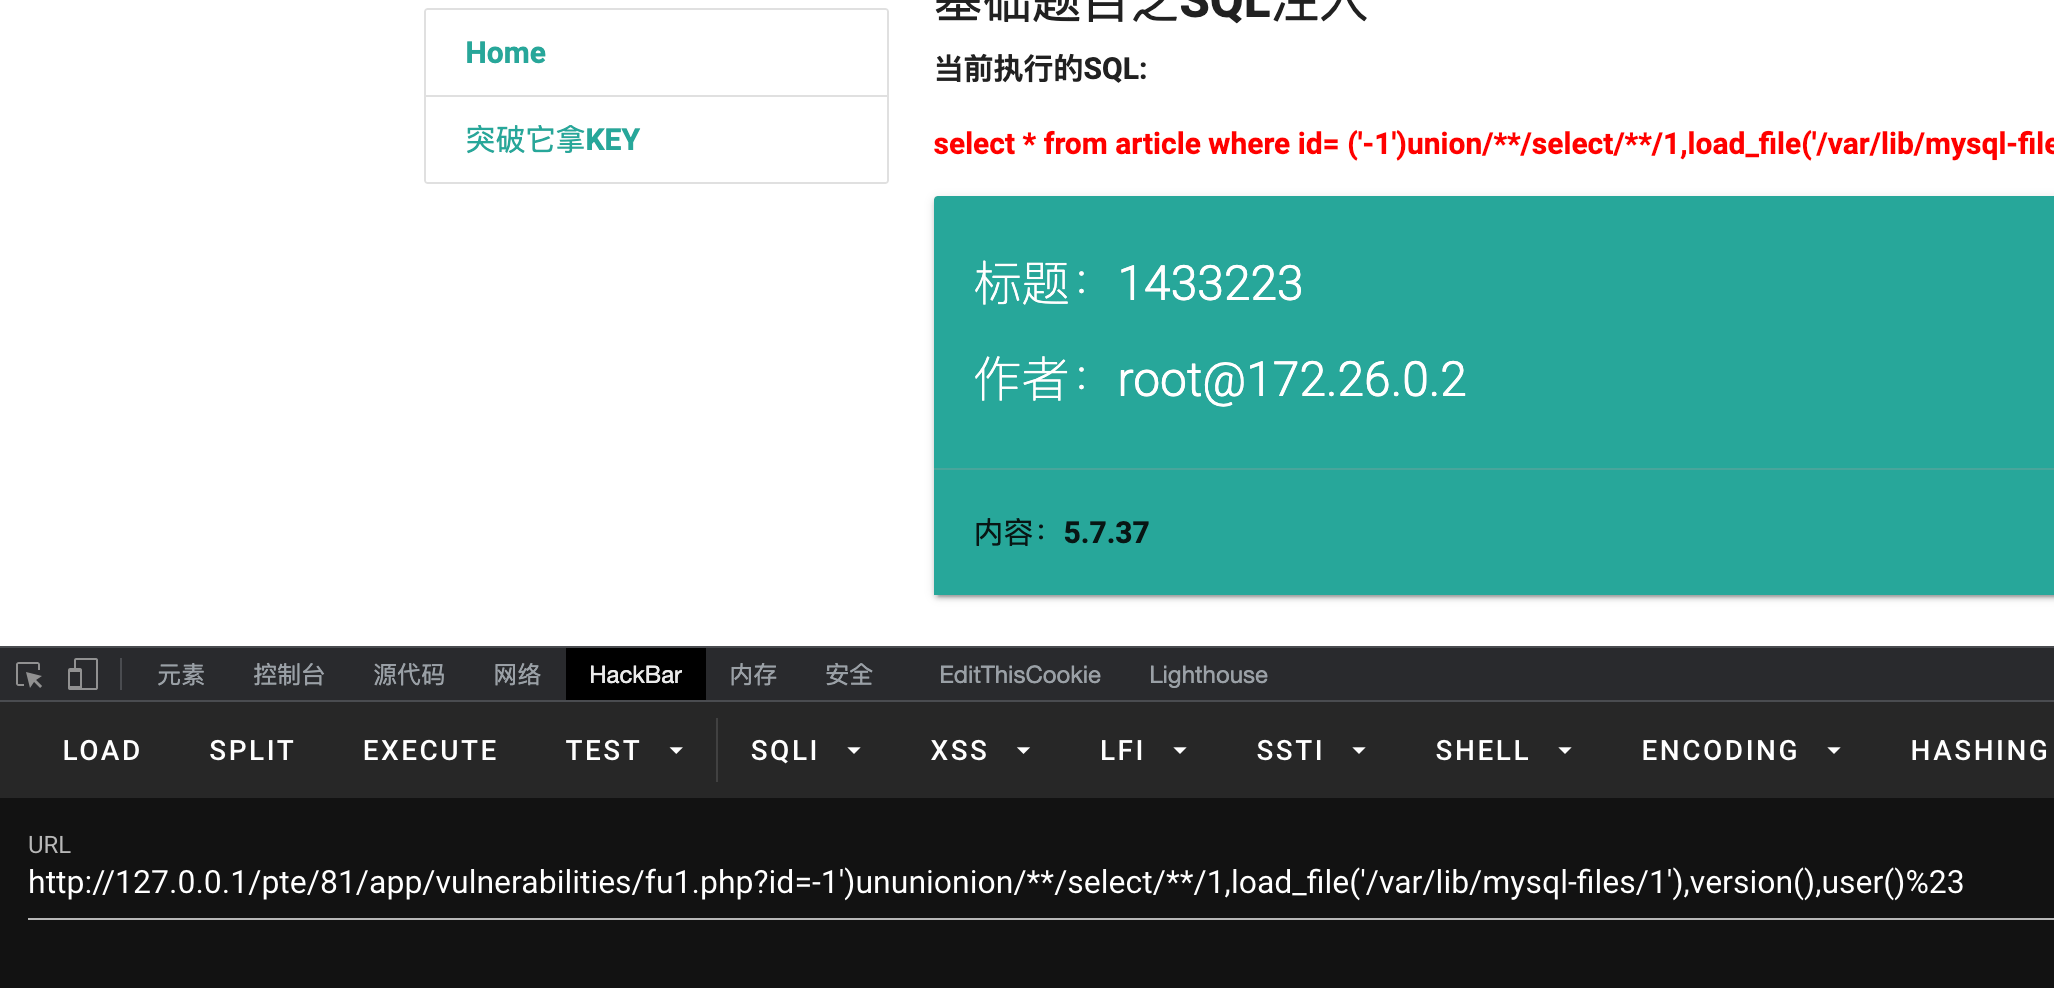Screen dimensions: 2054x988
Task: Expand the SSTI dropdown menu
Action: pos(1311,750)
